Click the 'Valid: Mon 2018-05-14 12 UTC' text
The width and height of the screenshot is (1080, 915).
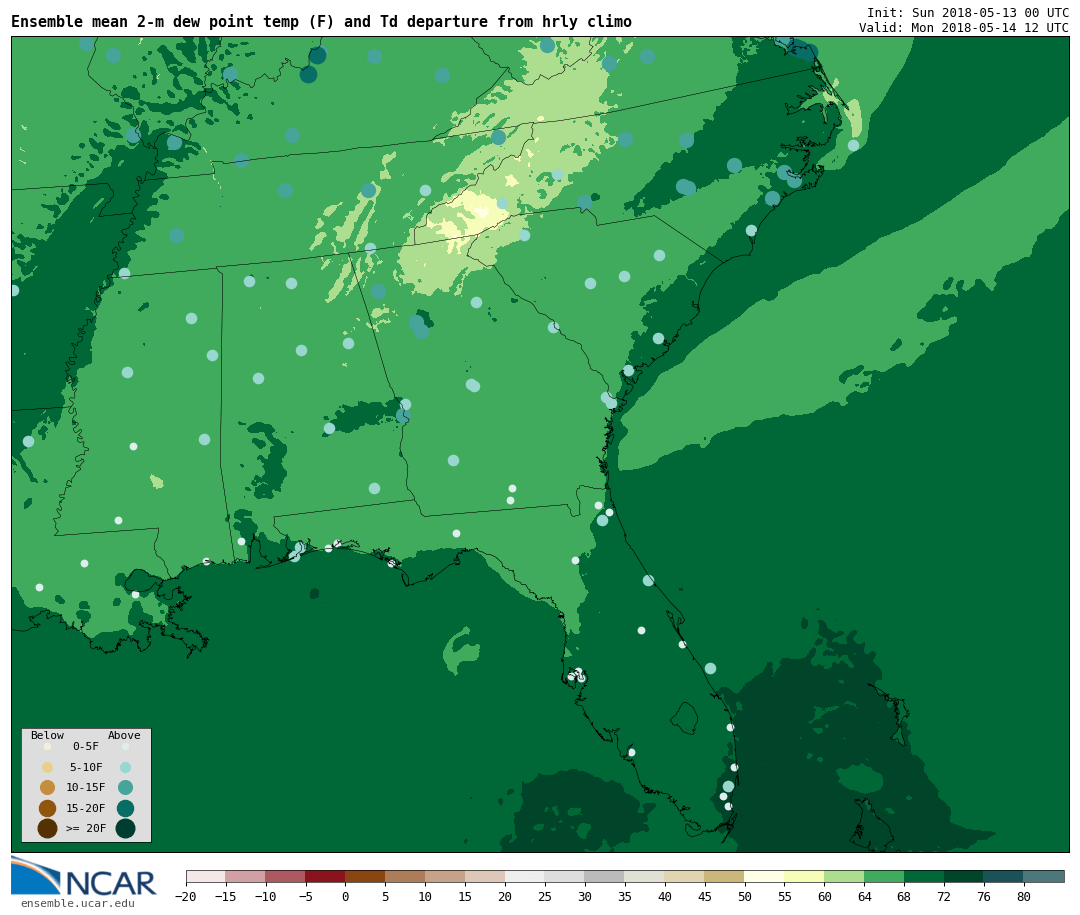[964, 28]
